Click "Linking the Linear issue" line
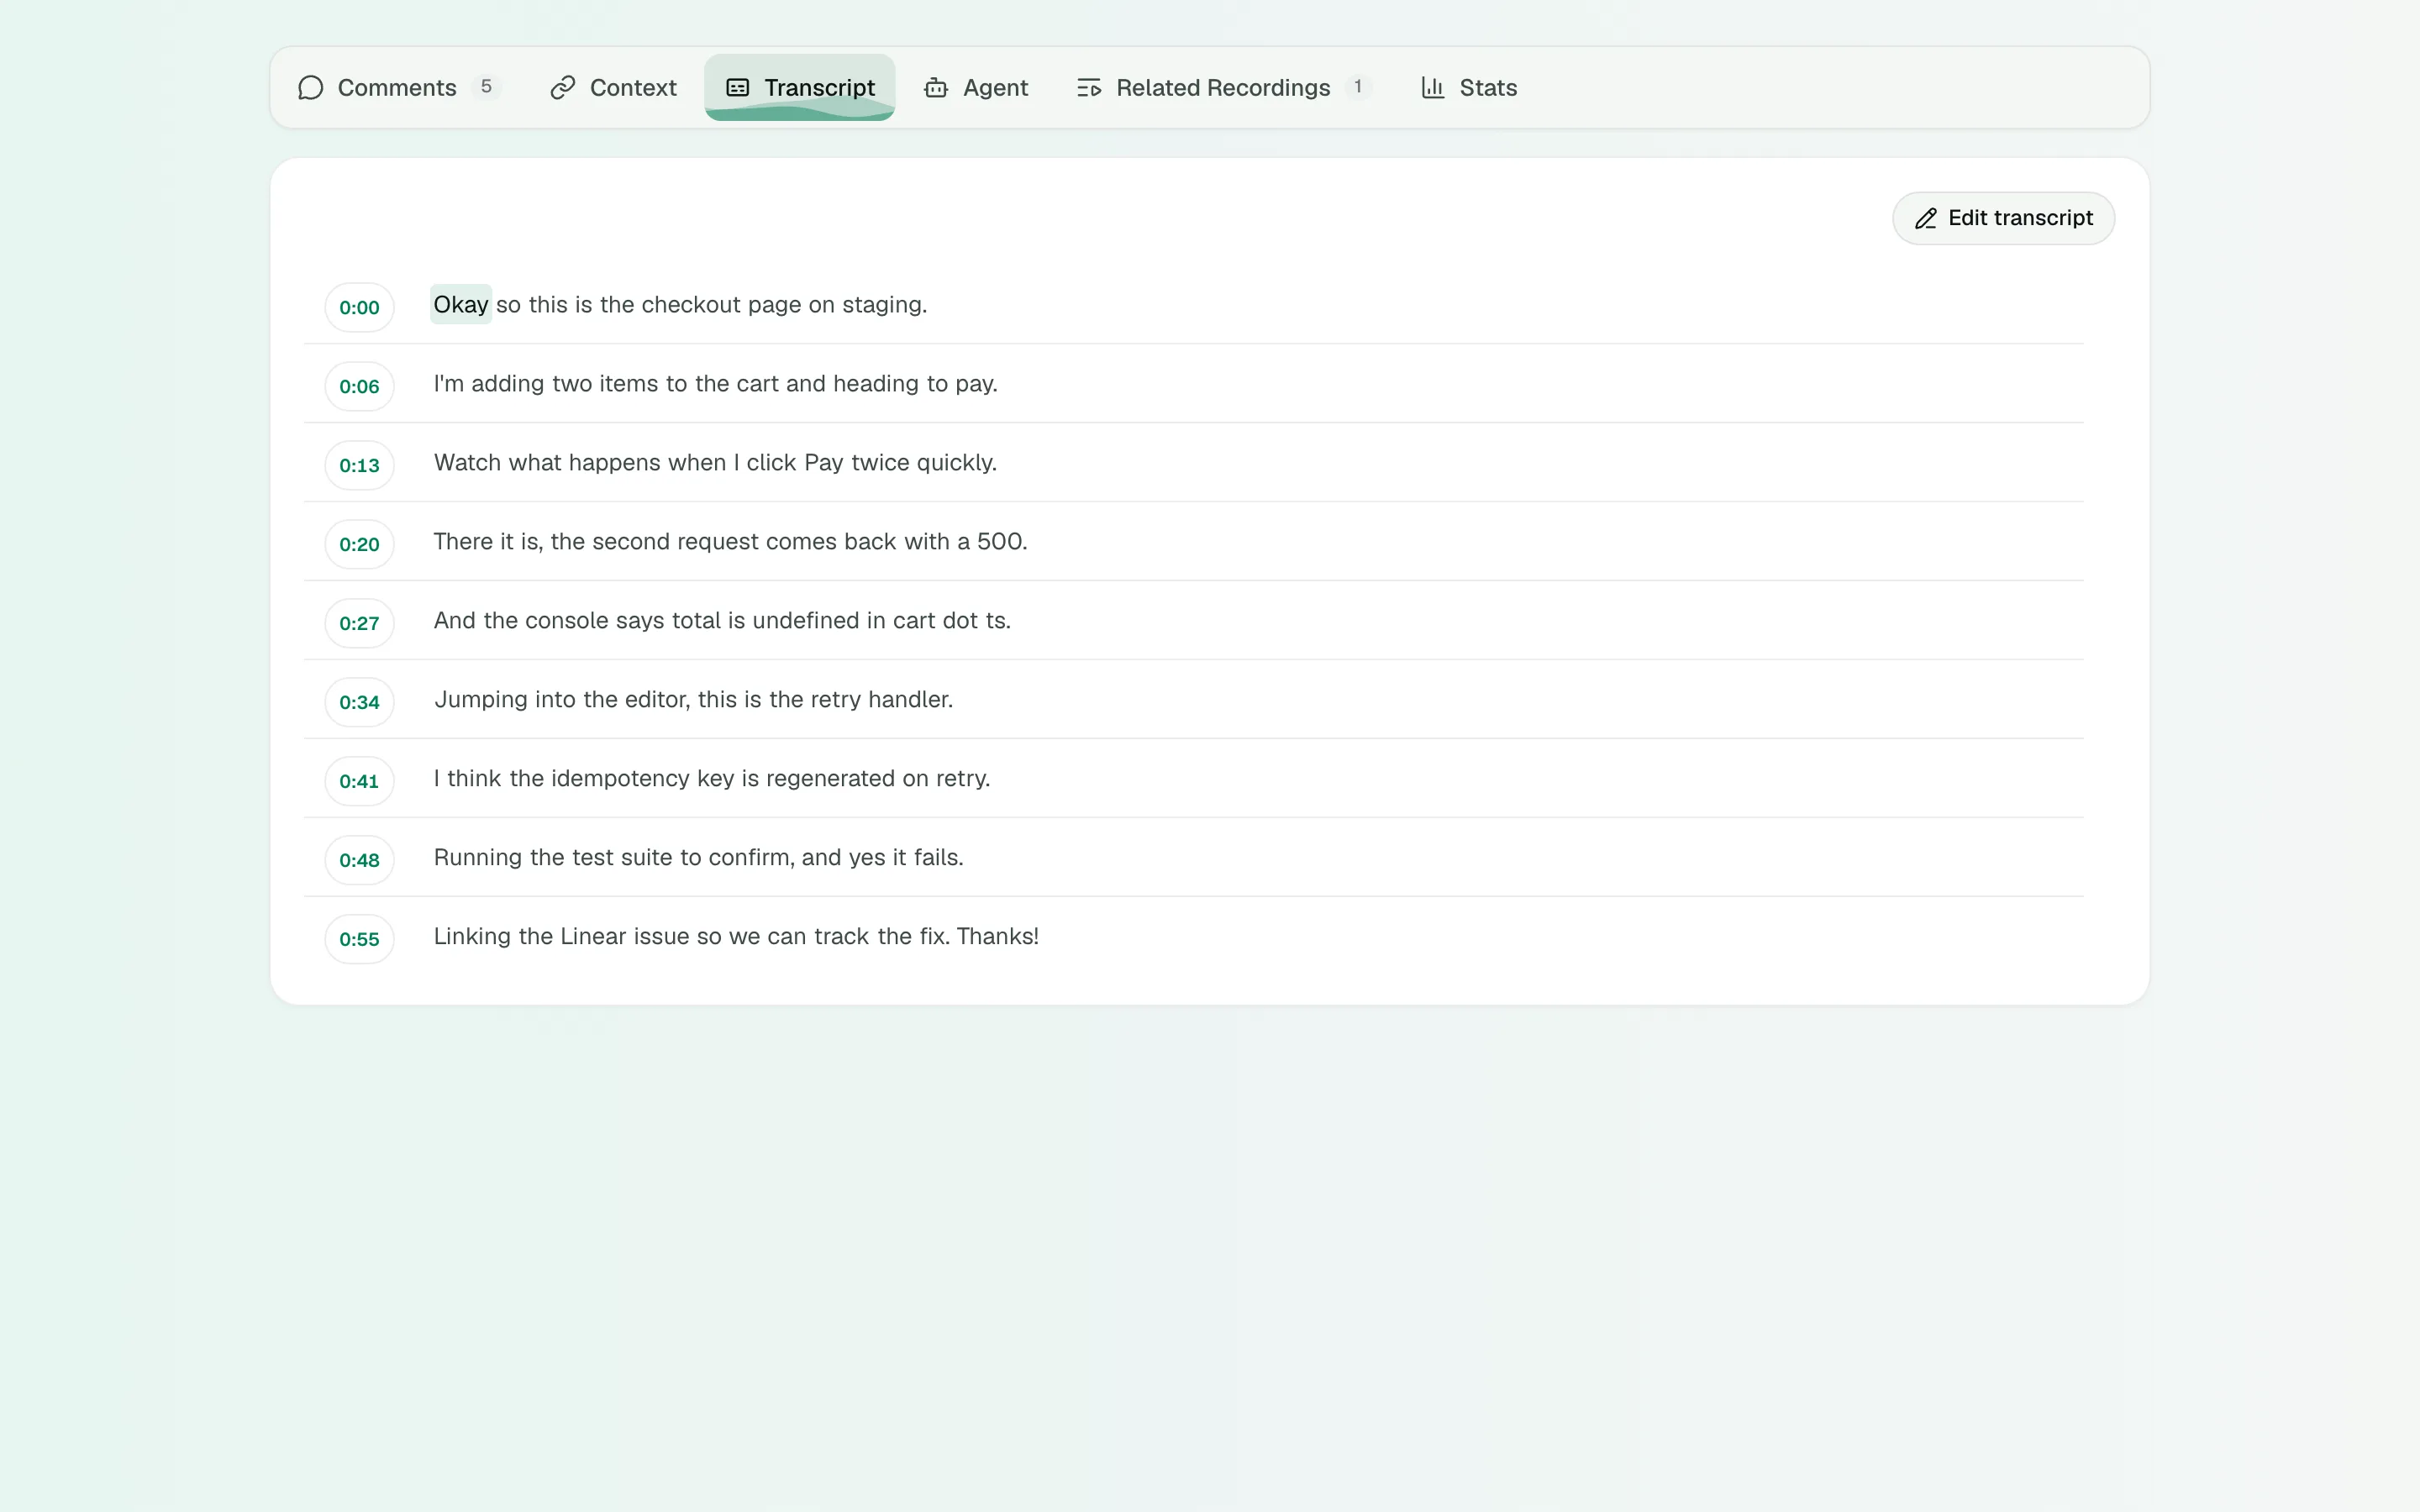 (736, 937)
